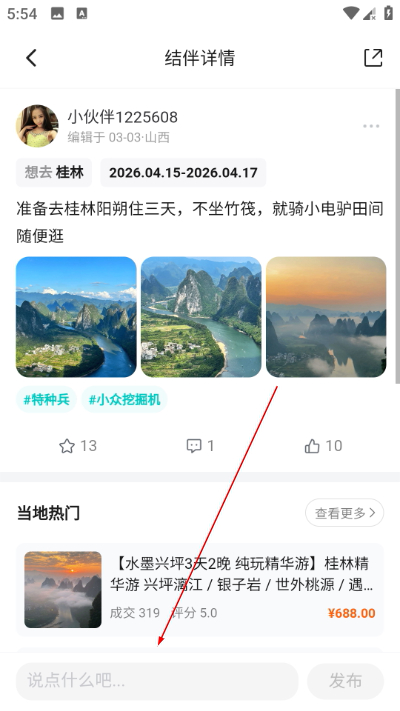Toggle the thumbs-up like icon
Image resolution: width=400 pixels, height=711 pixels.
(x=312, y=446)
